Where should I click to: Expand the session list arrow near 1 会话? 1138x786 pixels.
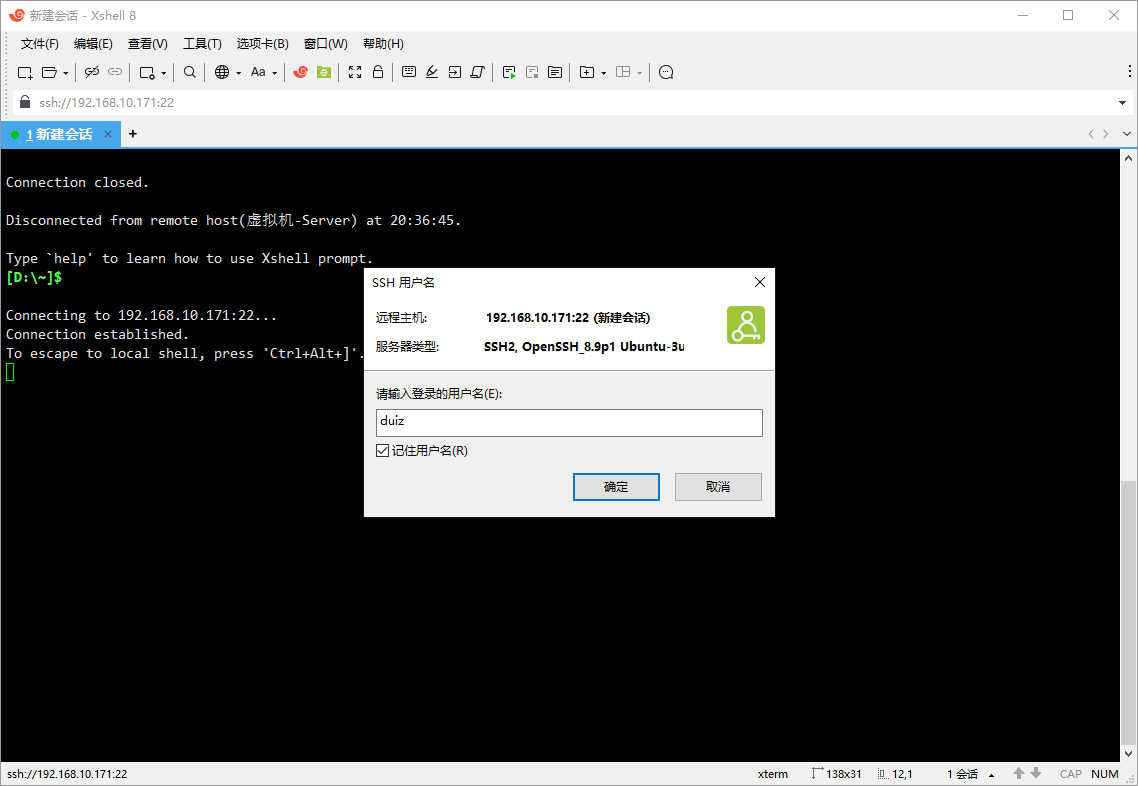(990, 773)
